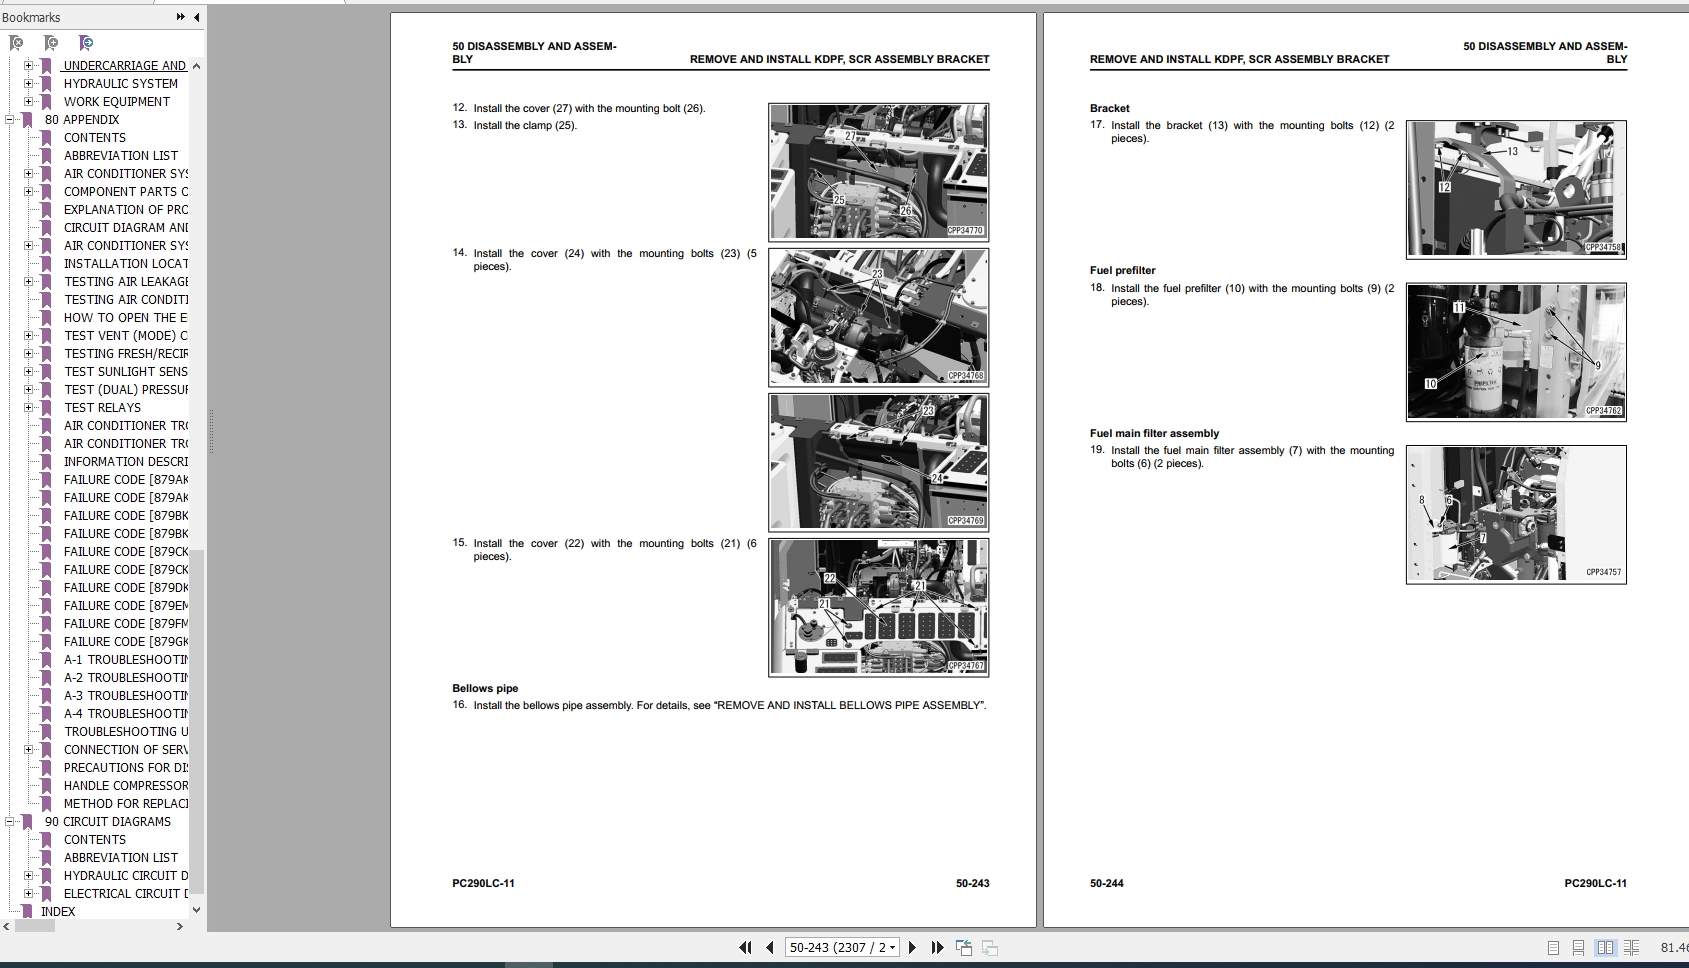
Task: Expand the bookmarks panel options double arrow
Action: pyautogui.click(x=180, y=17)
